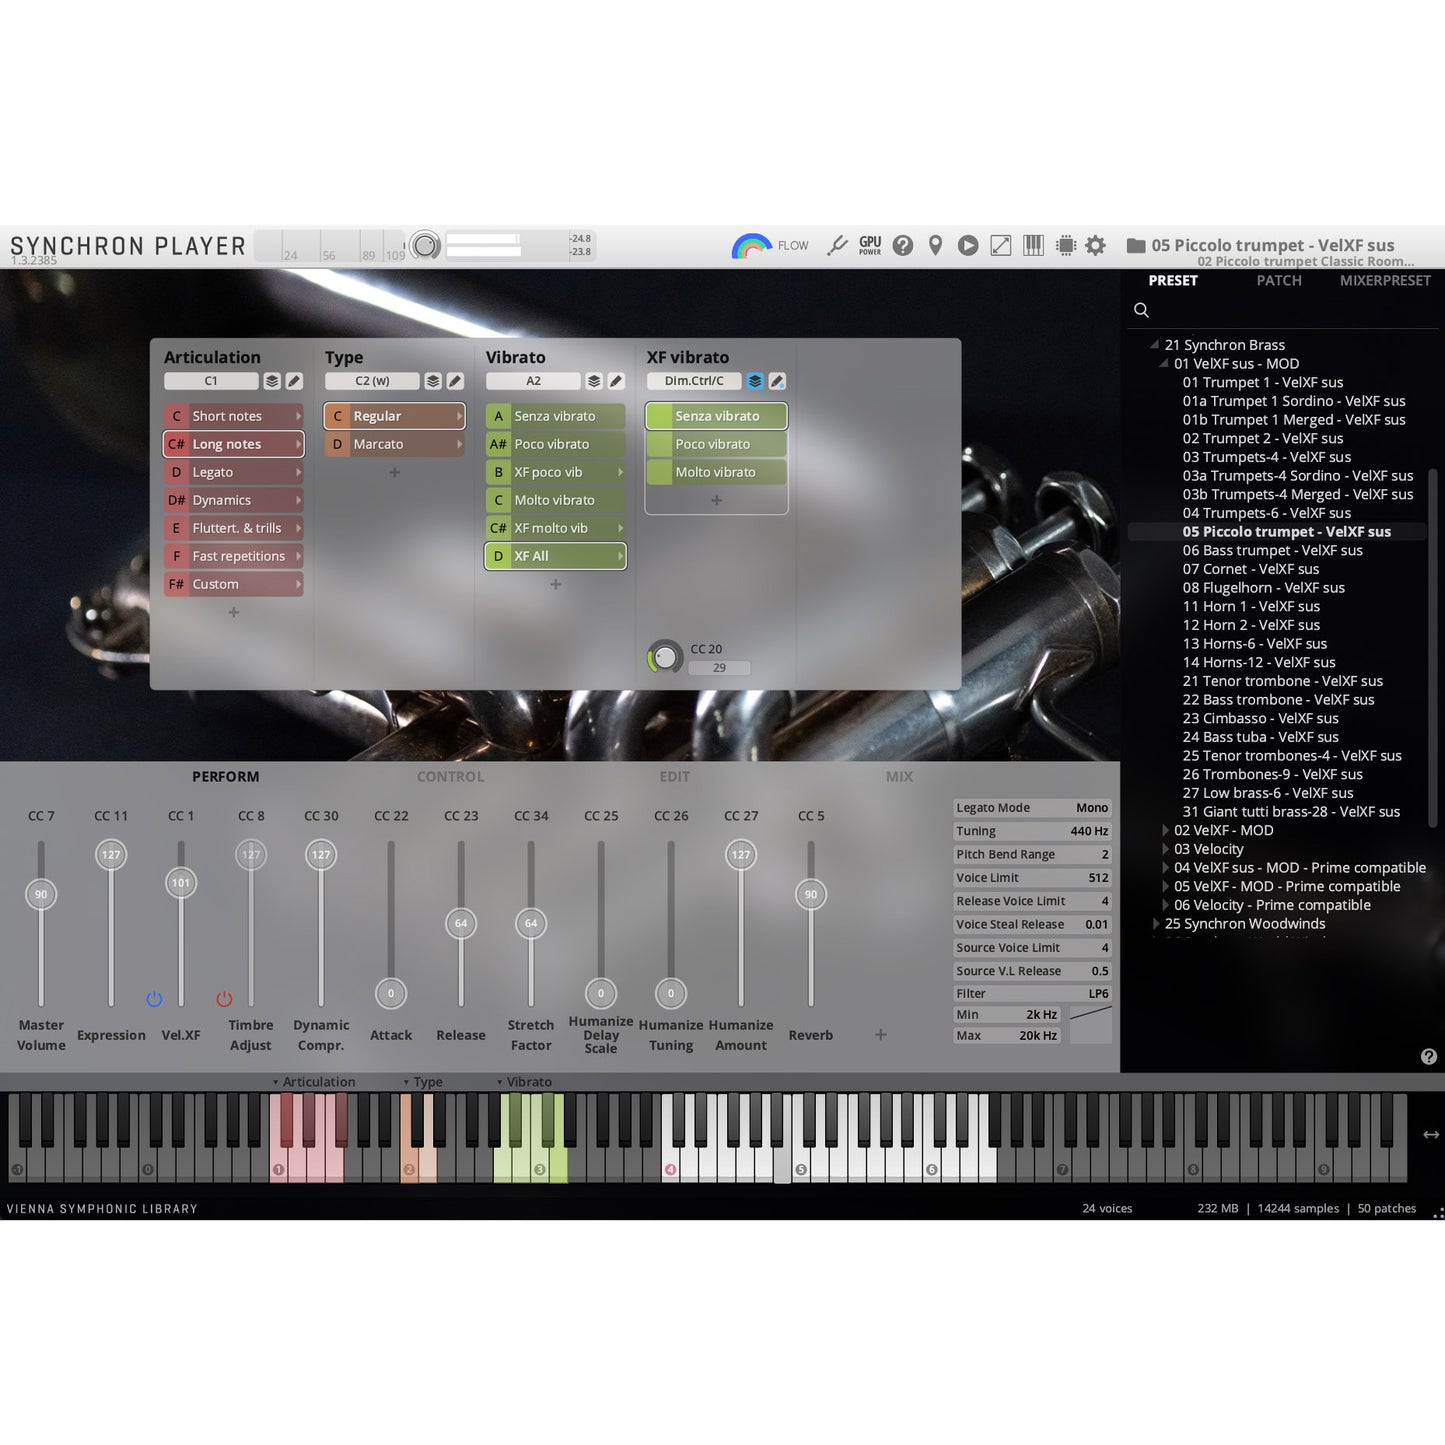
Task: Expand 04 VelXF sus - MOD - Prime compatible
Action: 1165,868
